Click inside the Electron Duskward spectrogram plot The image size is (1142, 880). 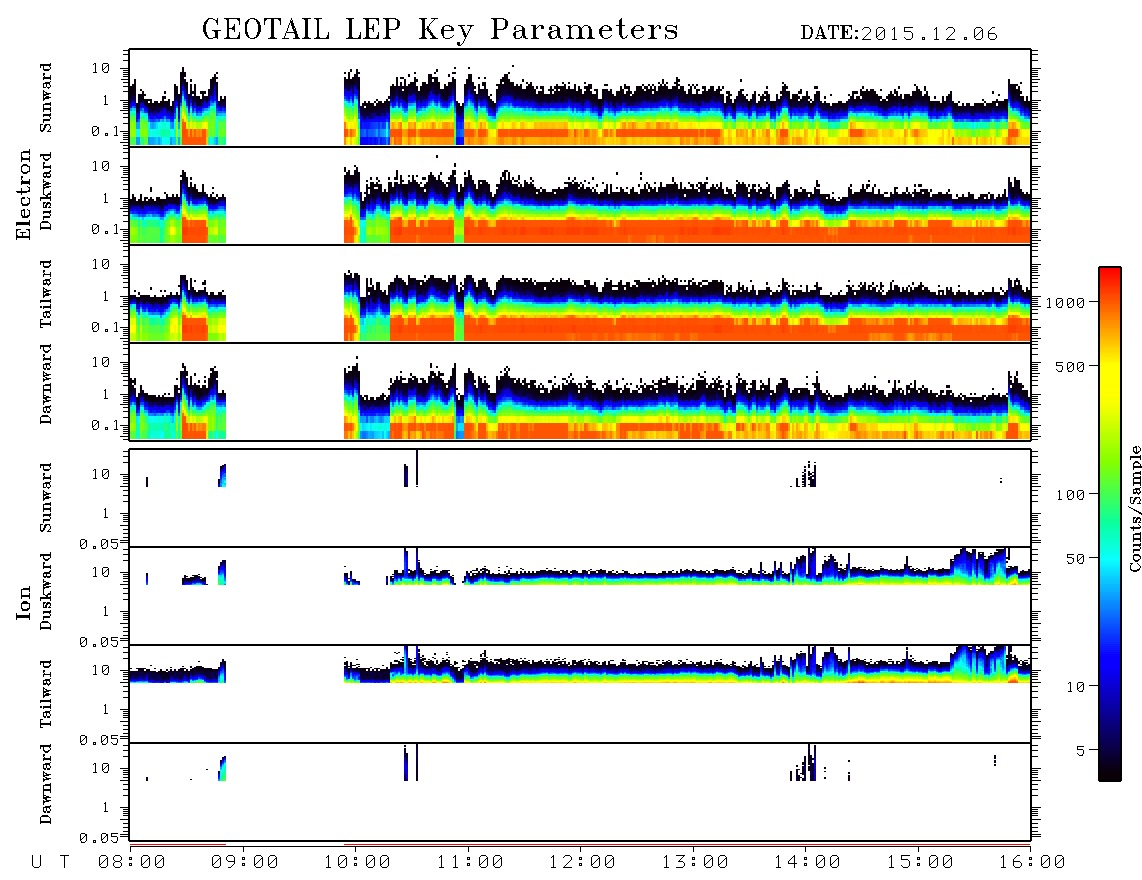580,195
